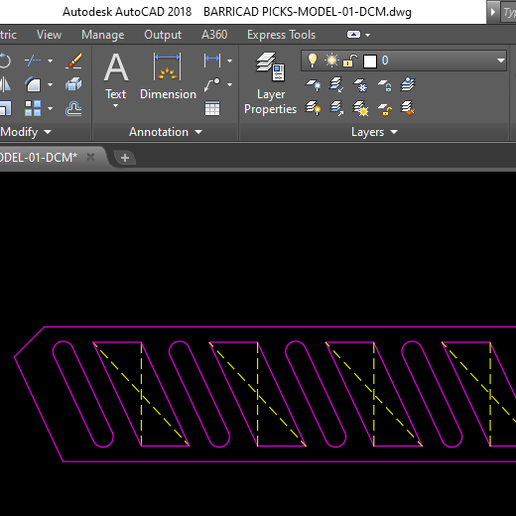516x516 pixels.
Task: Click the Erase tool icon
Action: [74, 61]
